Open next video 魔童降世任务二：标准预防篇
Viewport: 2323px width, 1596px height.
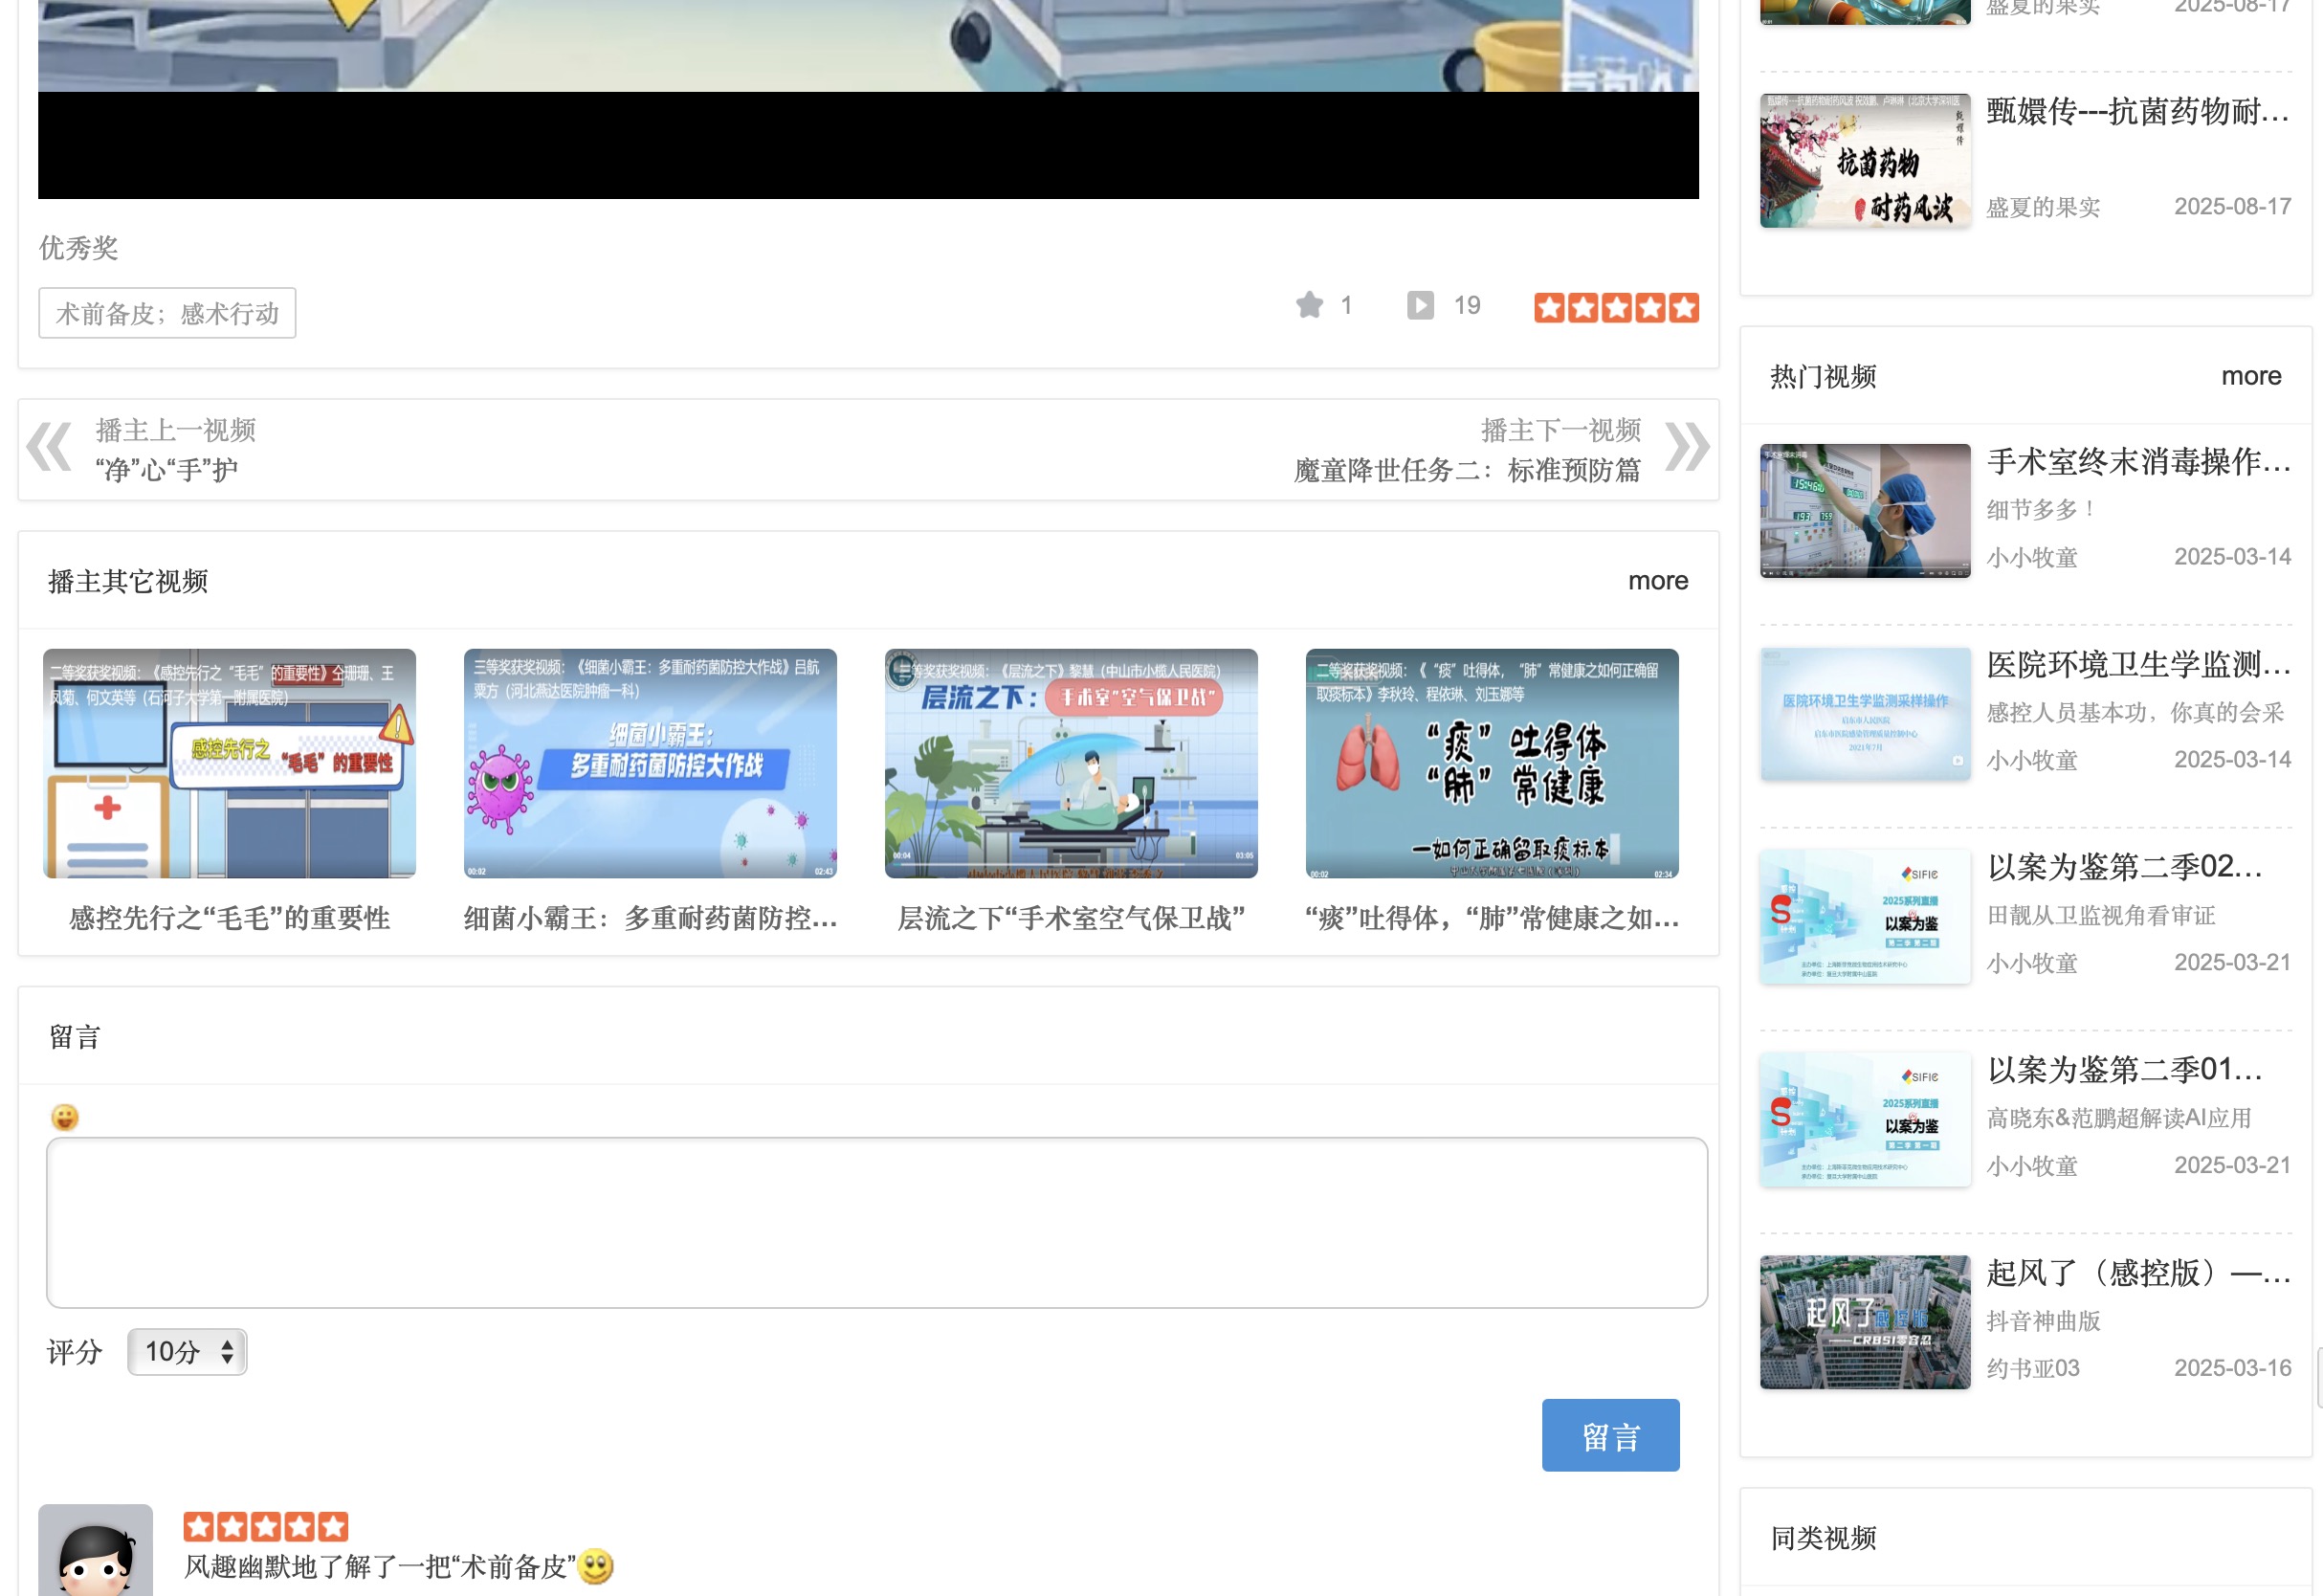click(1466, 470)
